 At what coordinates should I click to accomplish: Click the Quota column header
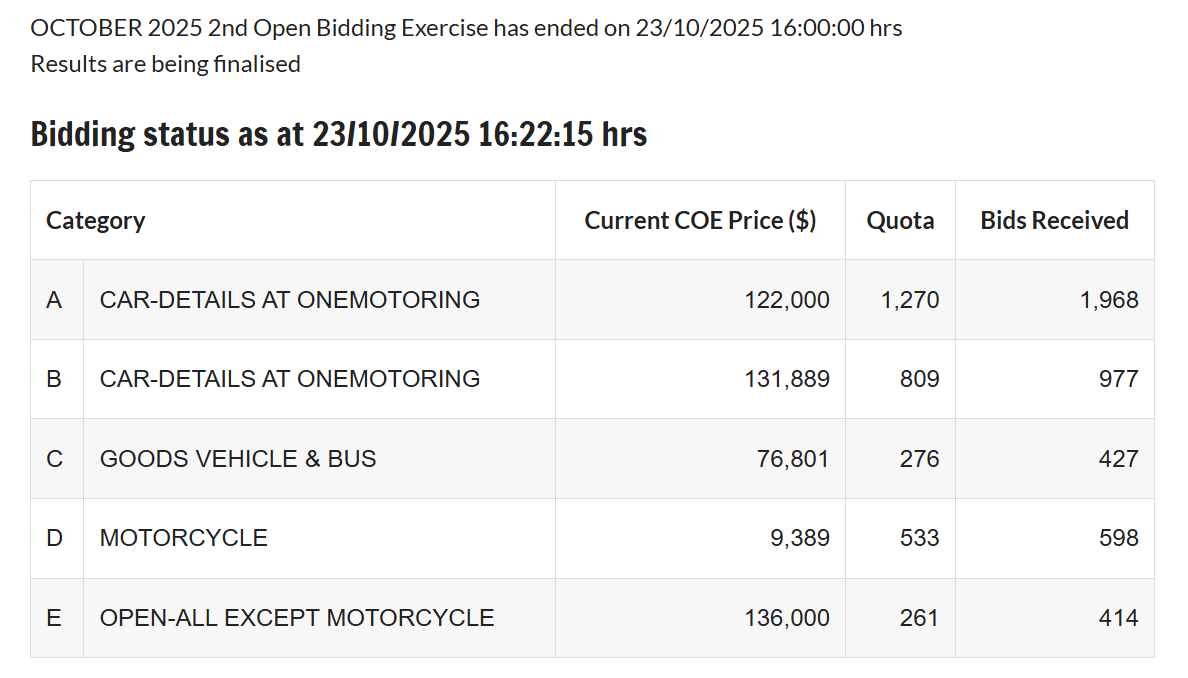pos(900,220)
